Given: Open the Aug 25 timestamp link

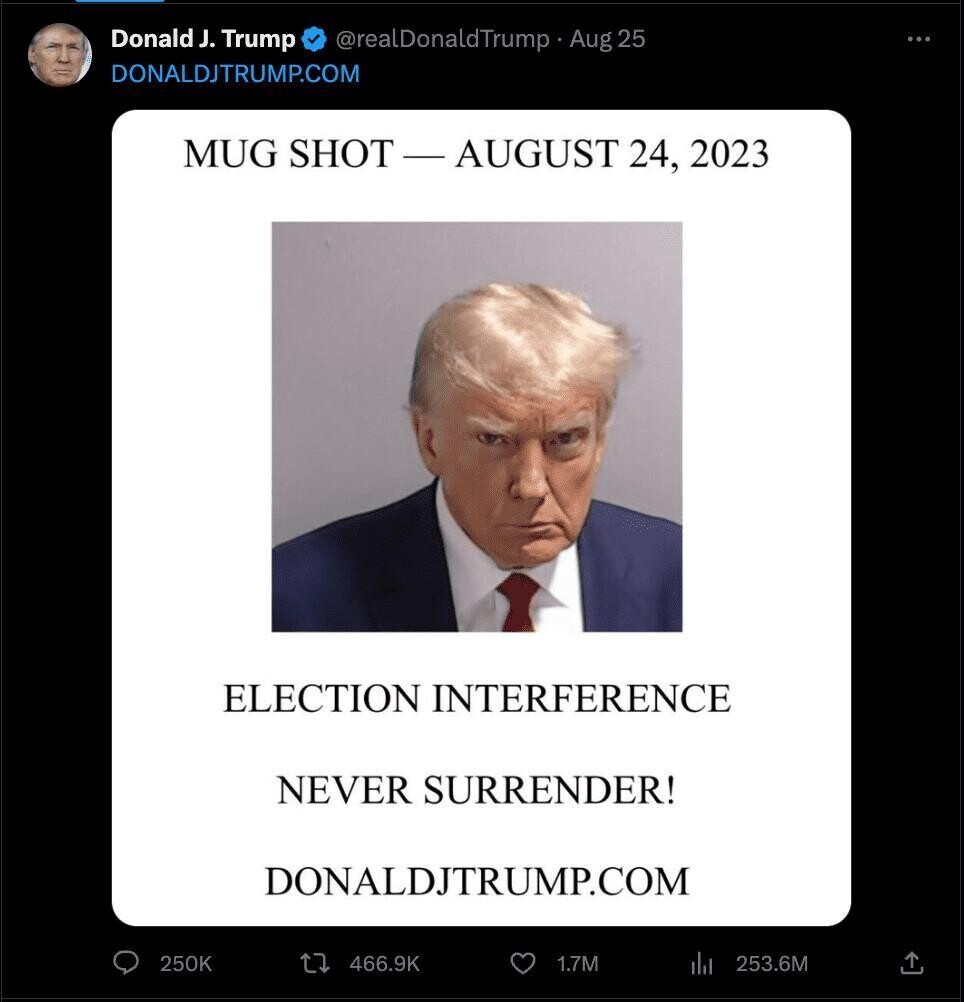Looking at the screenshot, I should [607, 39].
